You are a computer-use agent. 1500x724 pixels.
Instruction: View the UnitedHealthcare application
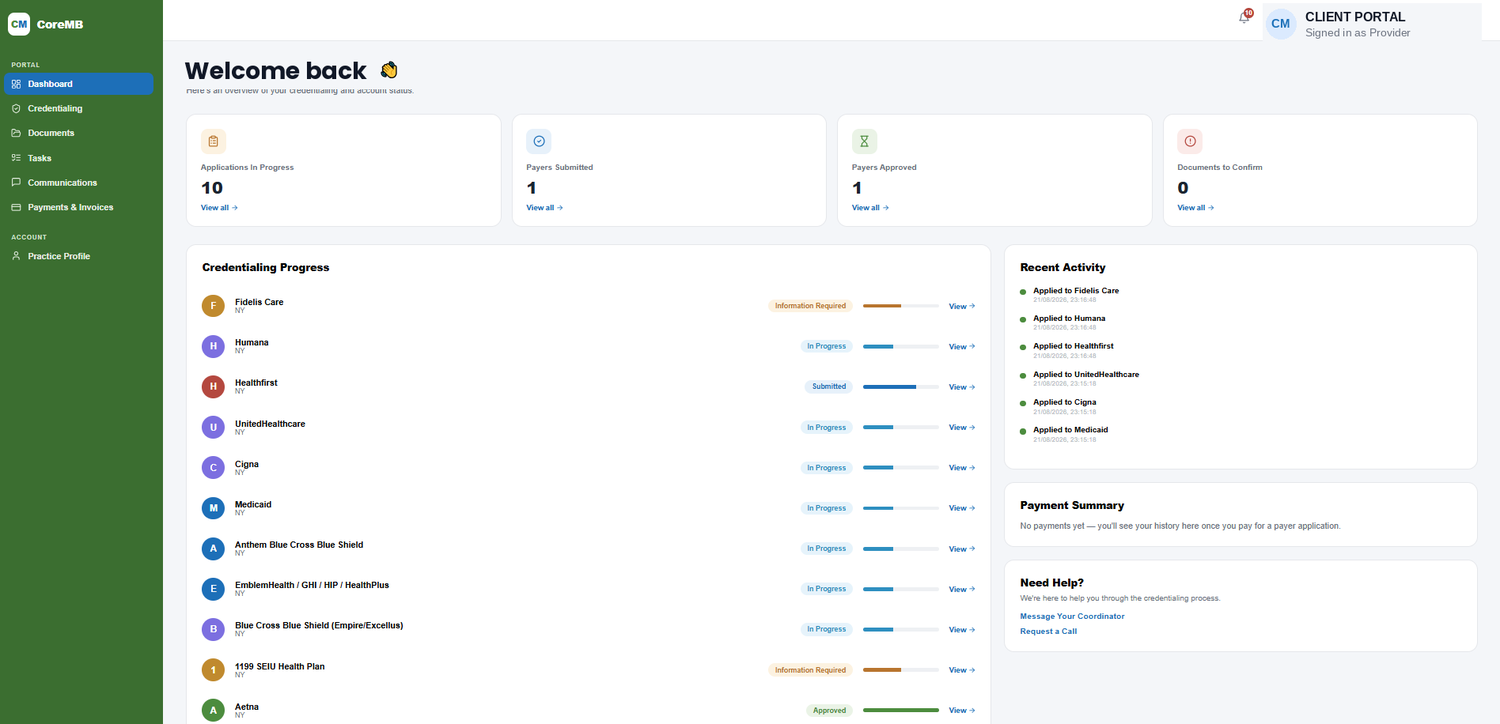coord(962,427)
